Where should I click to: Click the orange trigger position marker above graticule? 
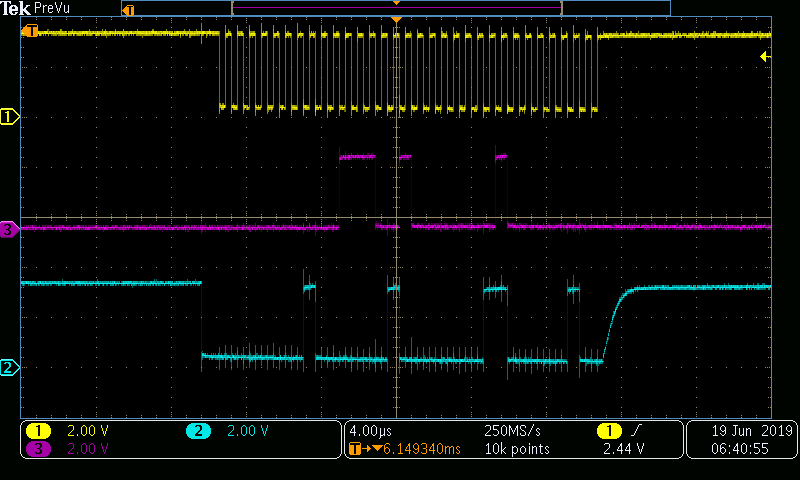tap(396, 19)
